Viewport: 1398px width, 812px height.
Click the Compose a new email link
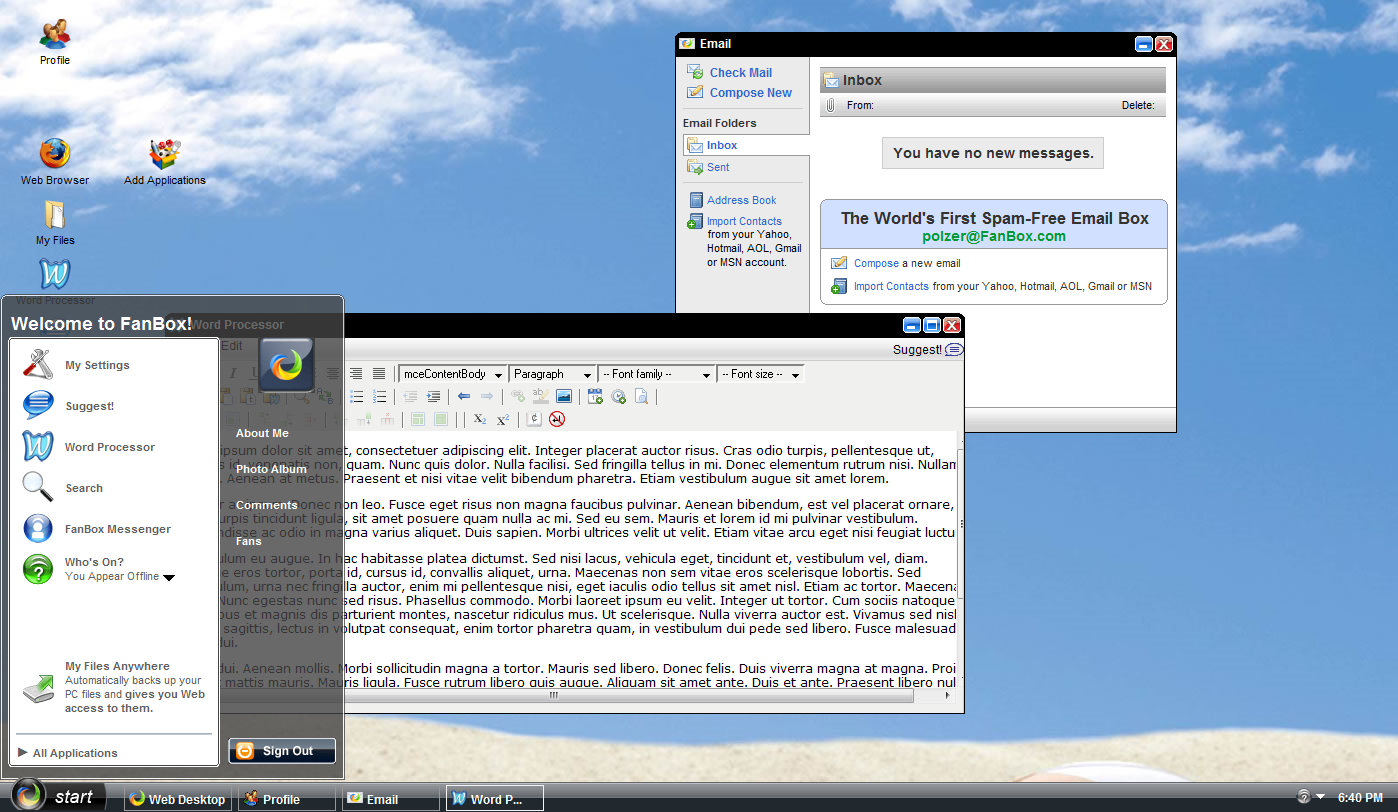(x=876, y=263)
